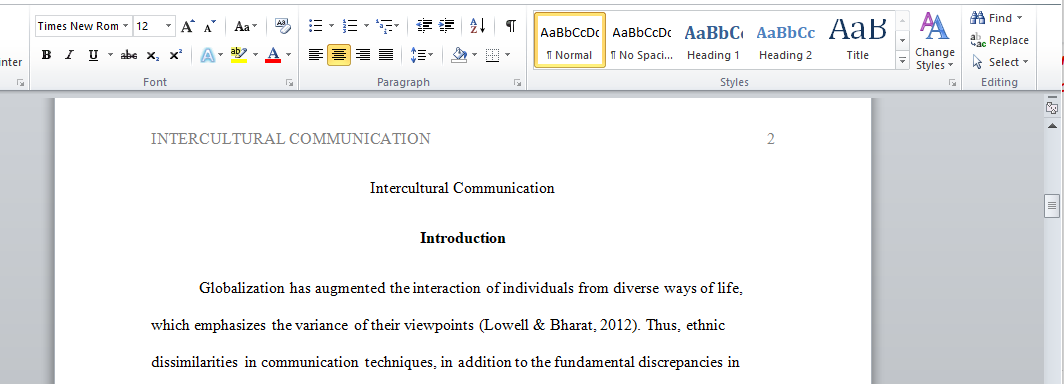Image resolution: width=1064 pixels, height=384 pixels.
Task: Open the font color dropdown arrow
Action: coord(288,55)
